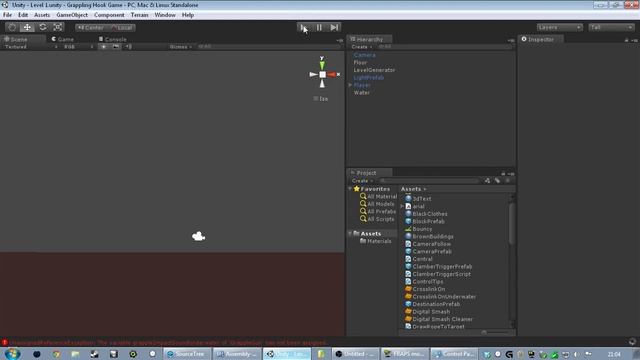Expand the Player object in Hierarchy
The width and height of the screenshot is (640, 360).
click(350, 85)
